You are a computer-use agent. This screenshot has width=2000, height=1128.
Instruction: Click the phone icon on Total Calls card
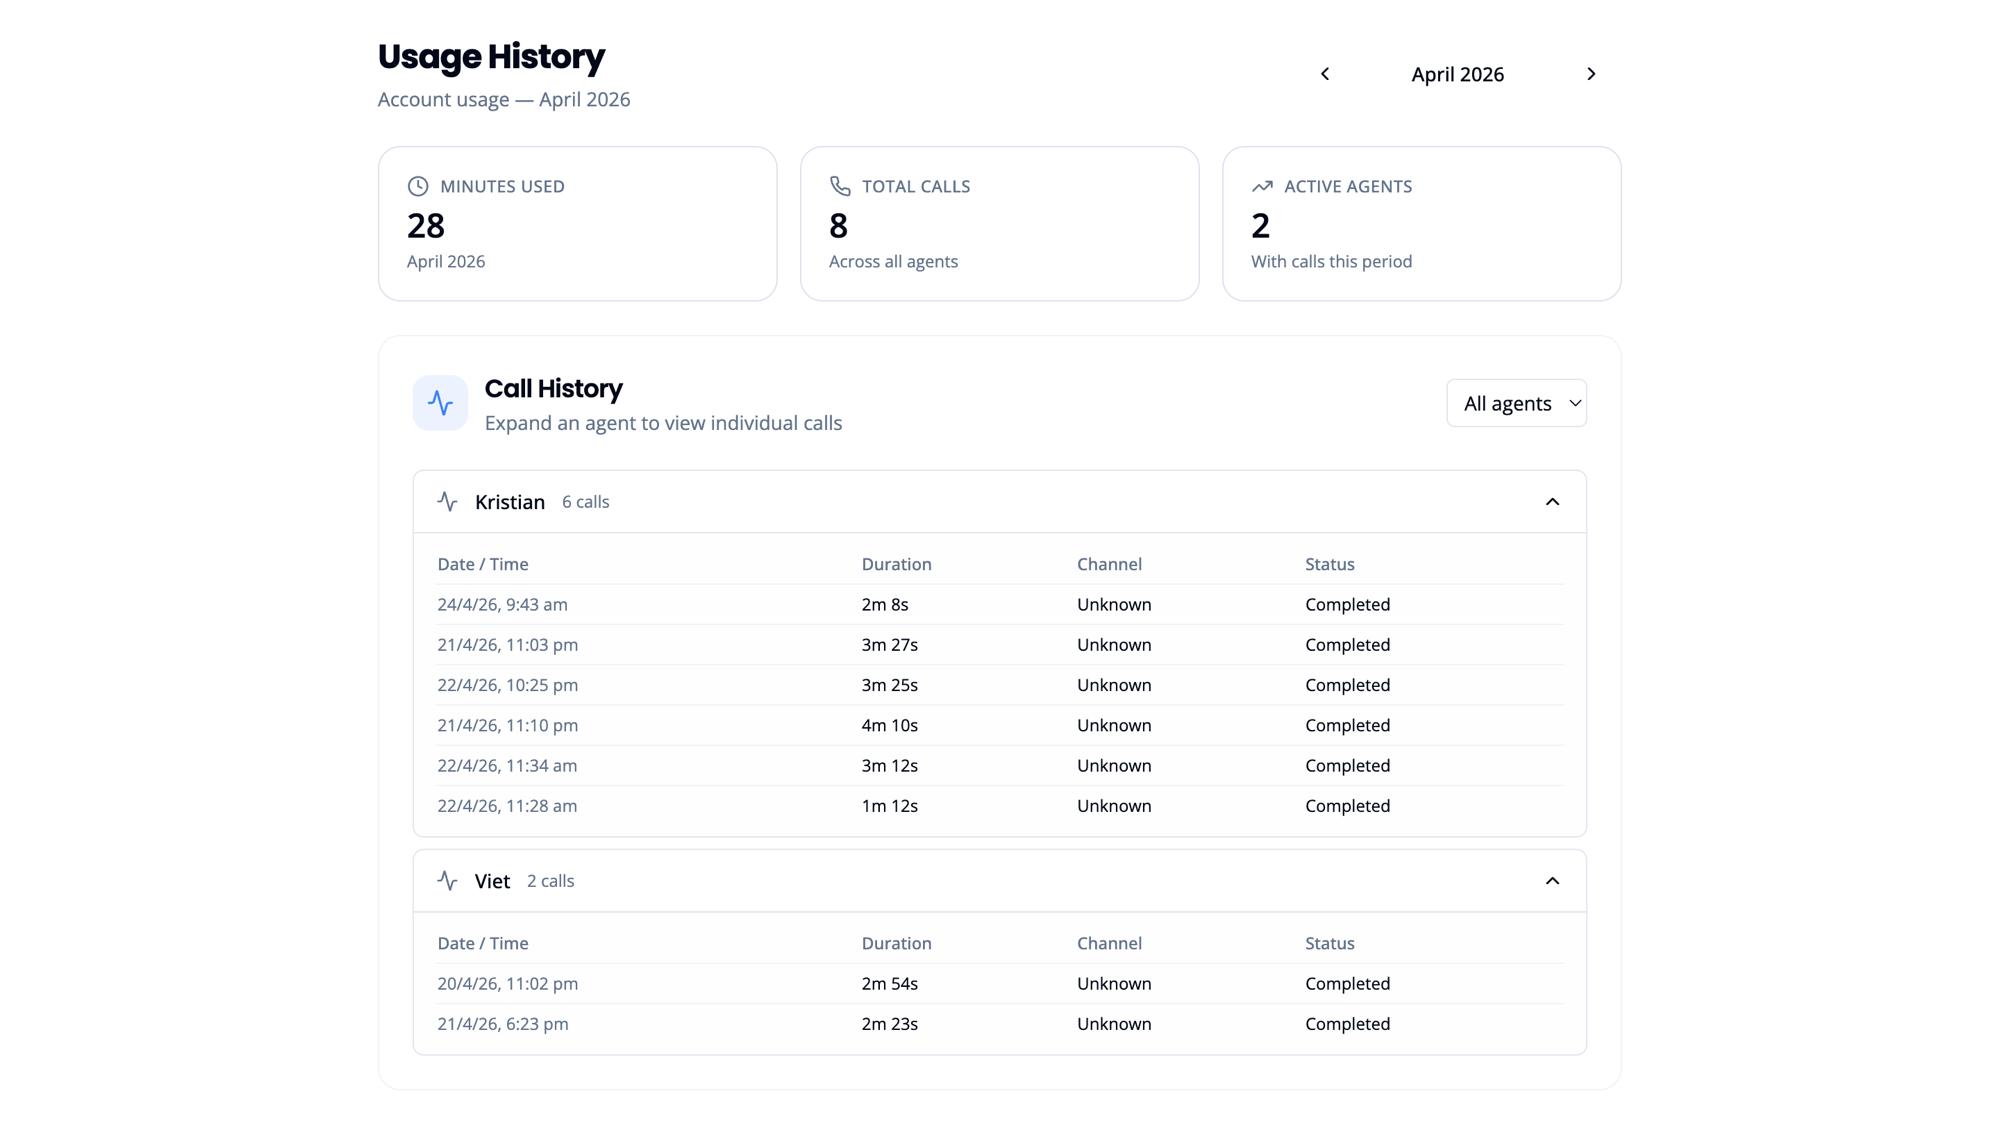click(x=840, y=186)
